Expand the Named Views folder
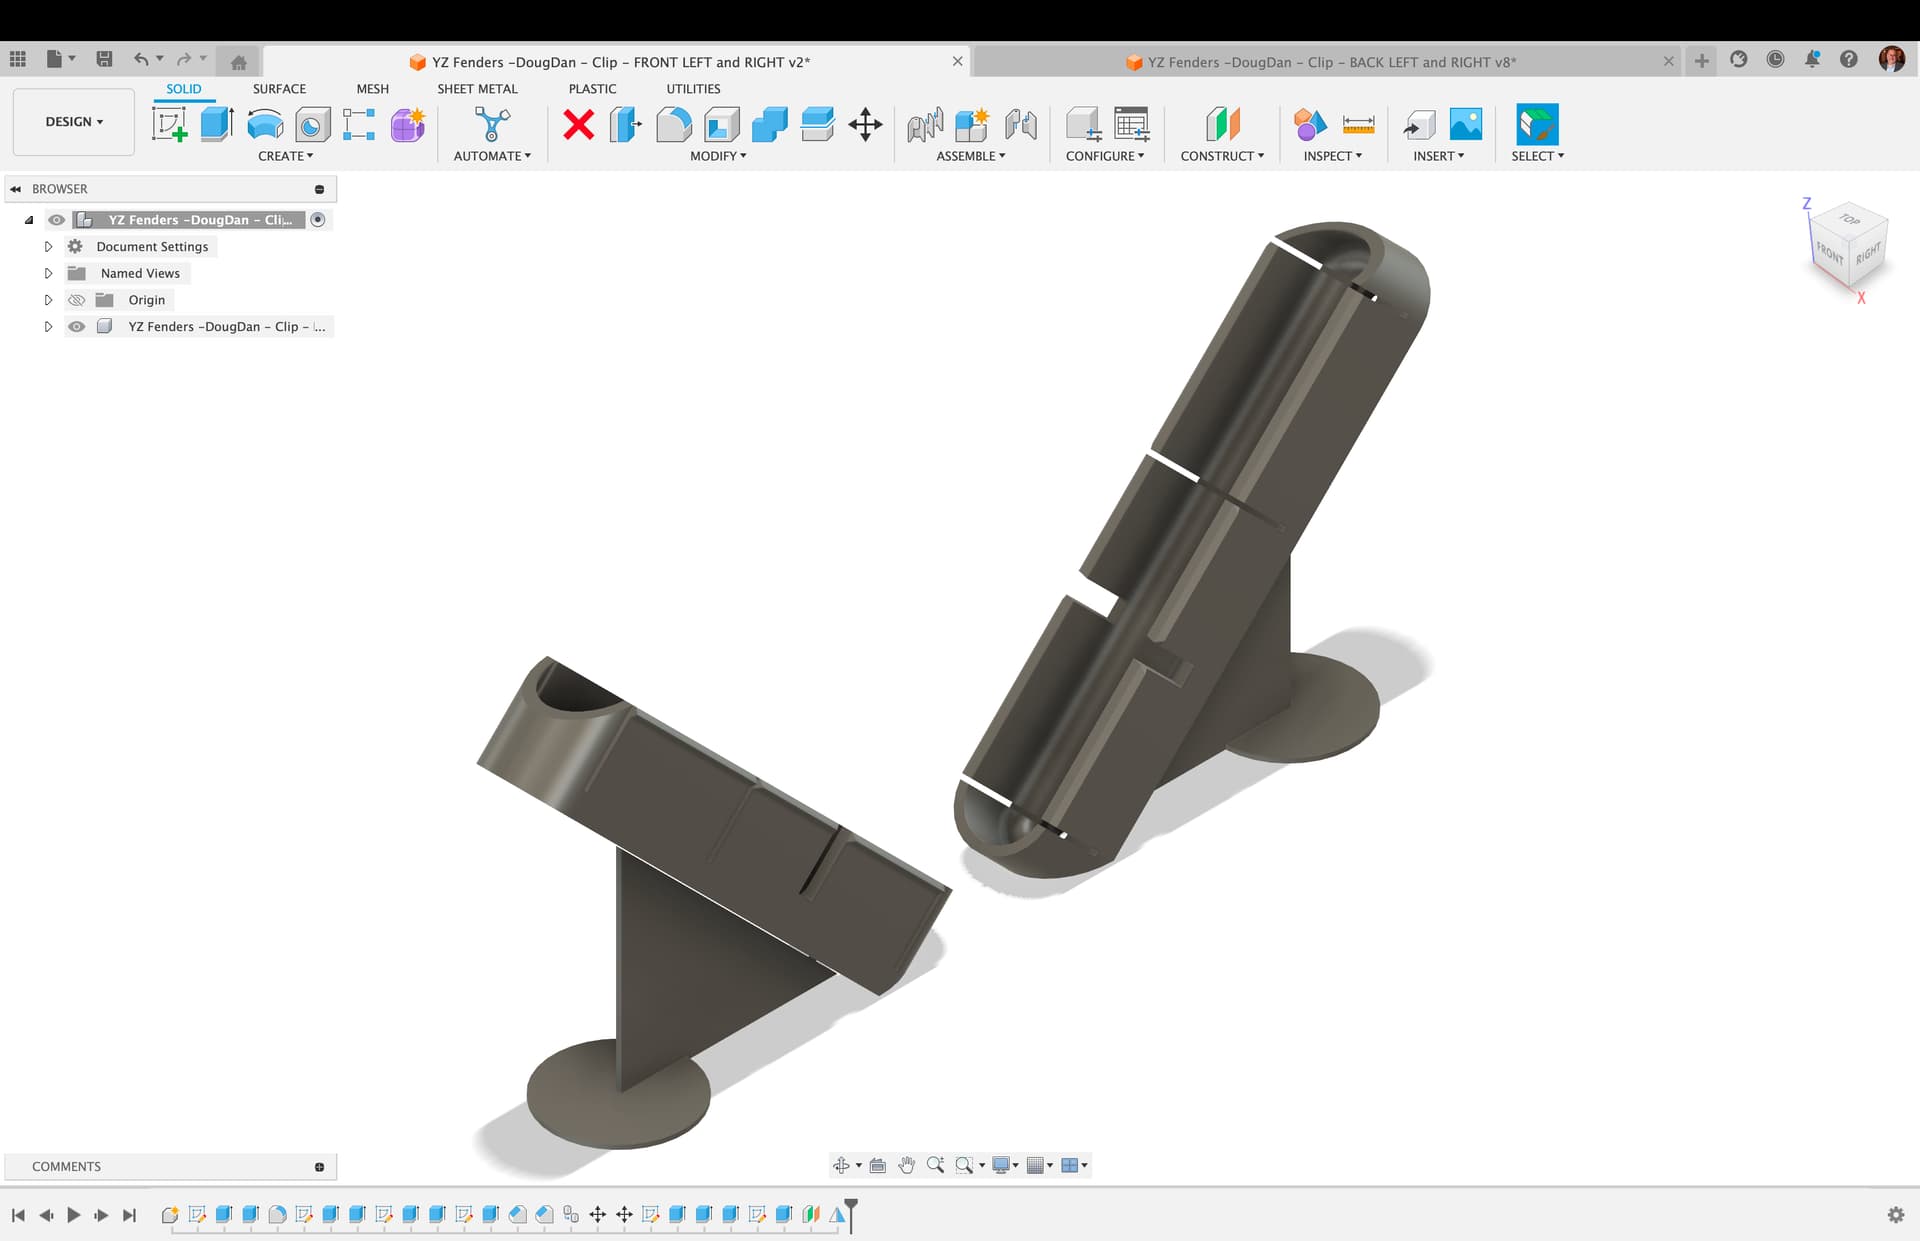The height and width of the screenshot is (1241, 1920). [48, 273]
